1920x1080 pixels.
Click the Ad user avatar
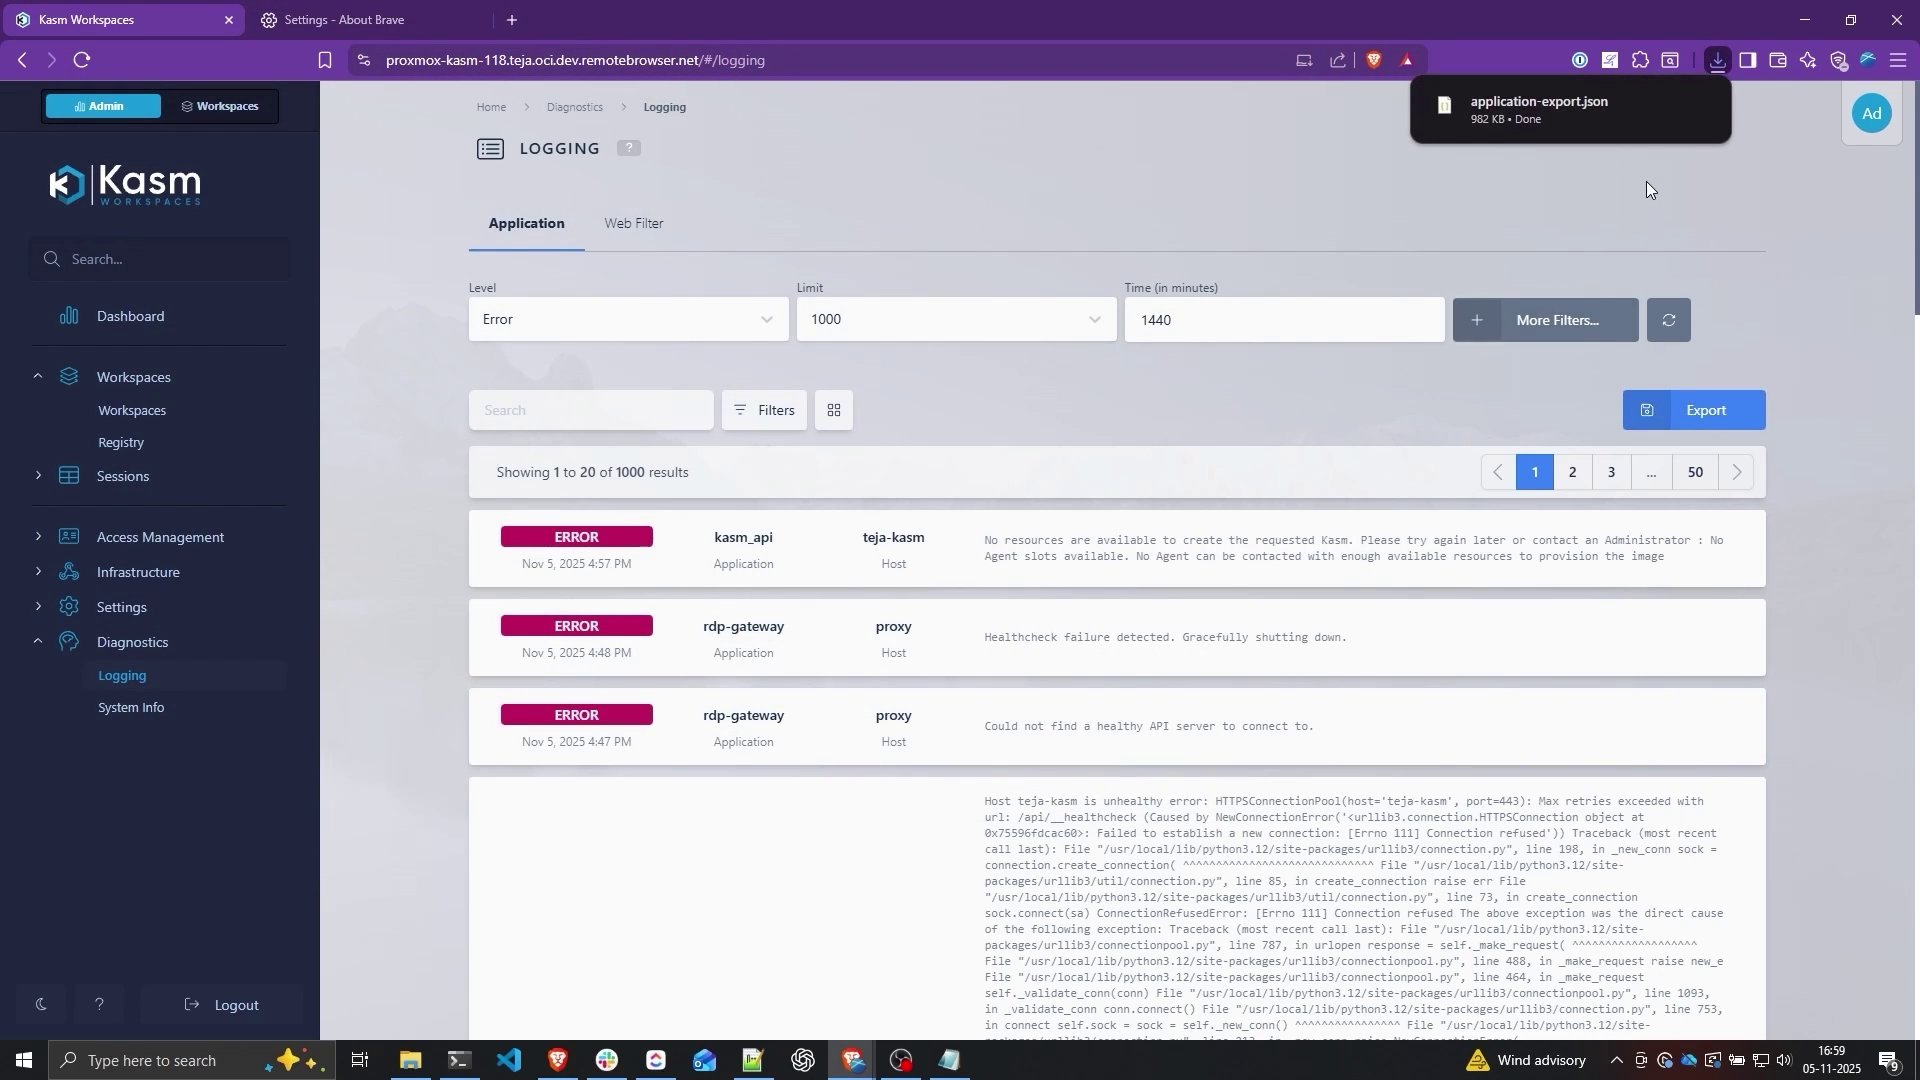coord(1871,113)
